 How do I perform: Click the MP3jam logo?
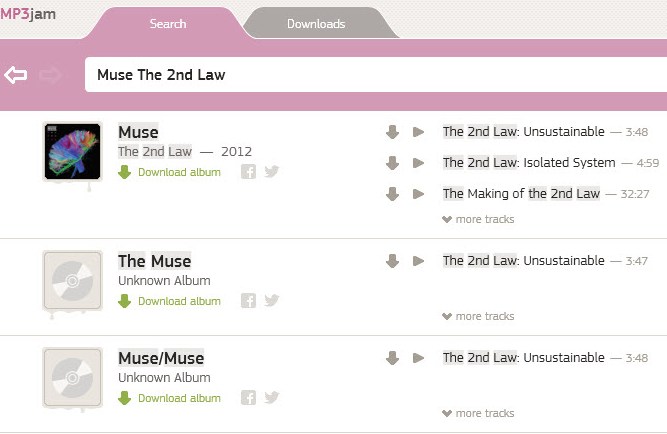[x=28, y=14]
